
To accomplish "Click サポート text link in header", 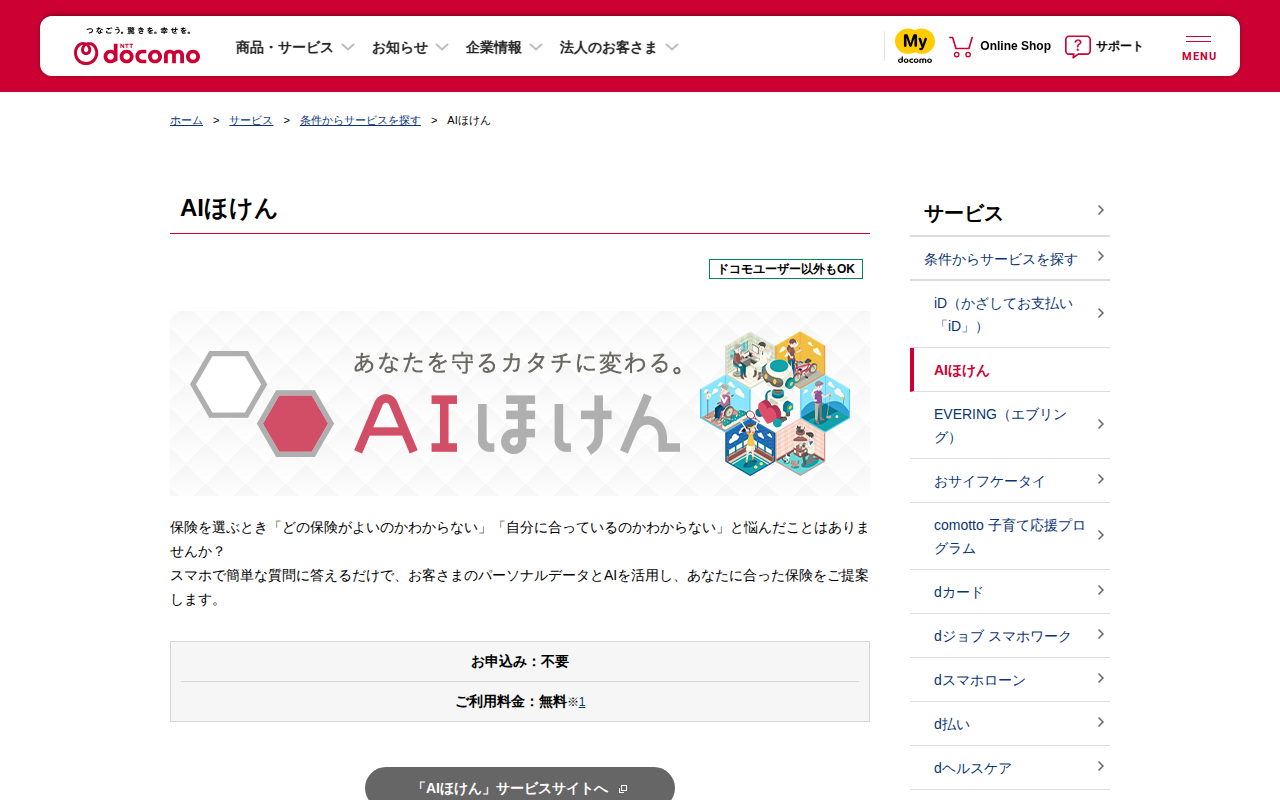I will point(1119,46).
